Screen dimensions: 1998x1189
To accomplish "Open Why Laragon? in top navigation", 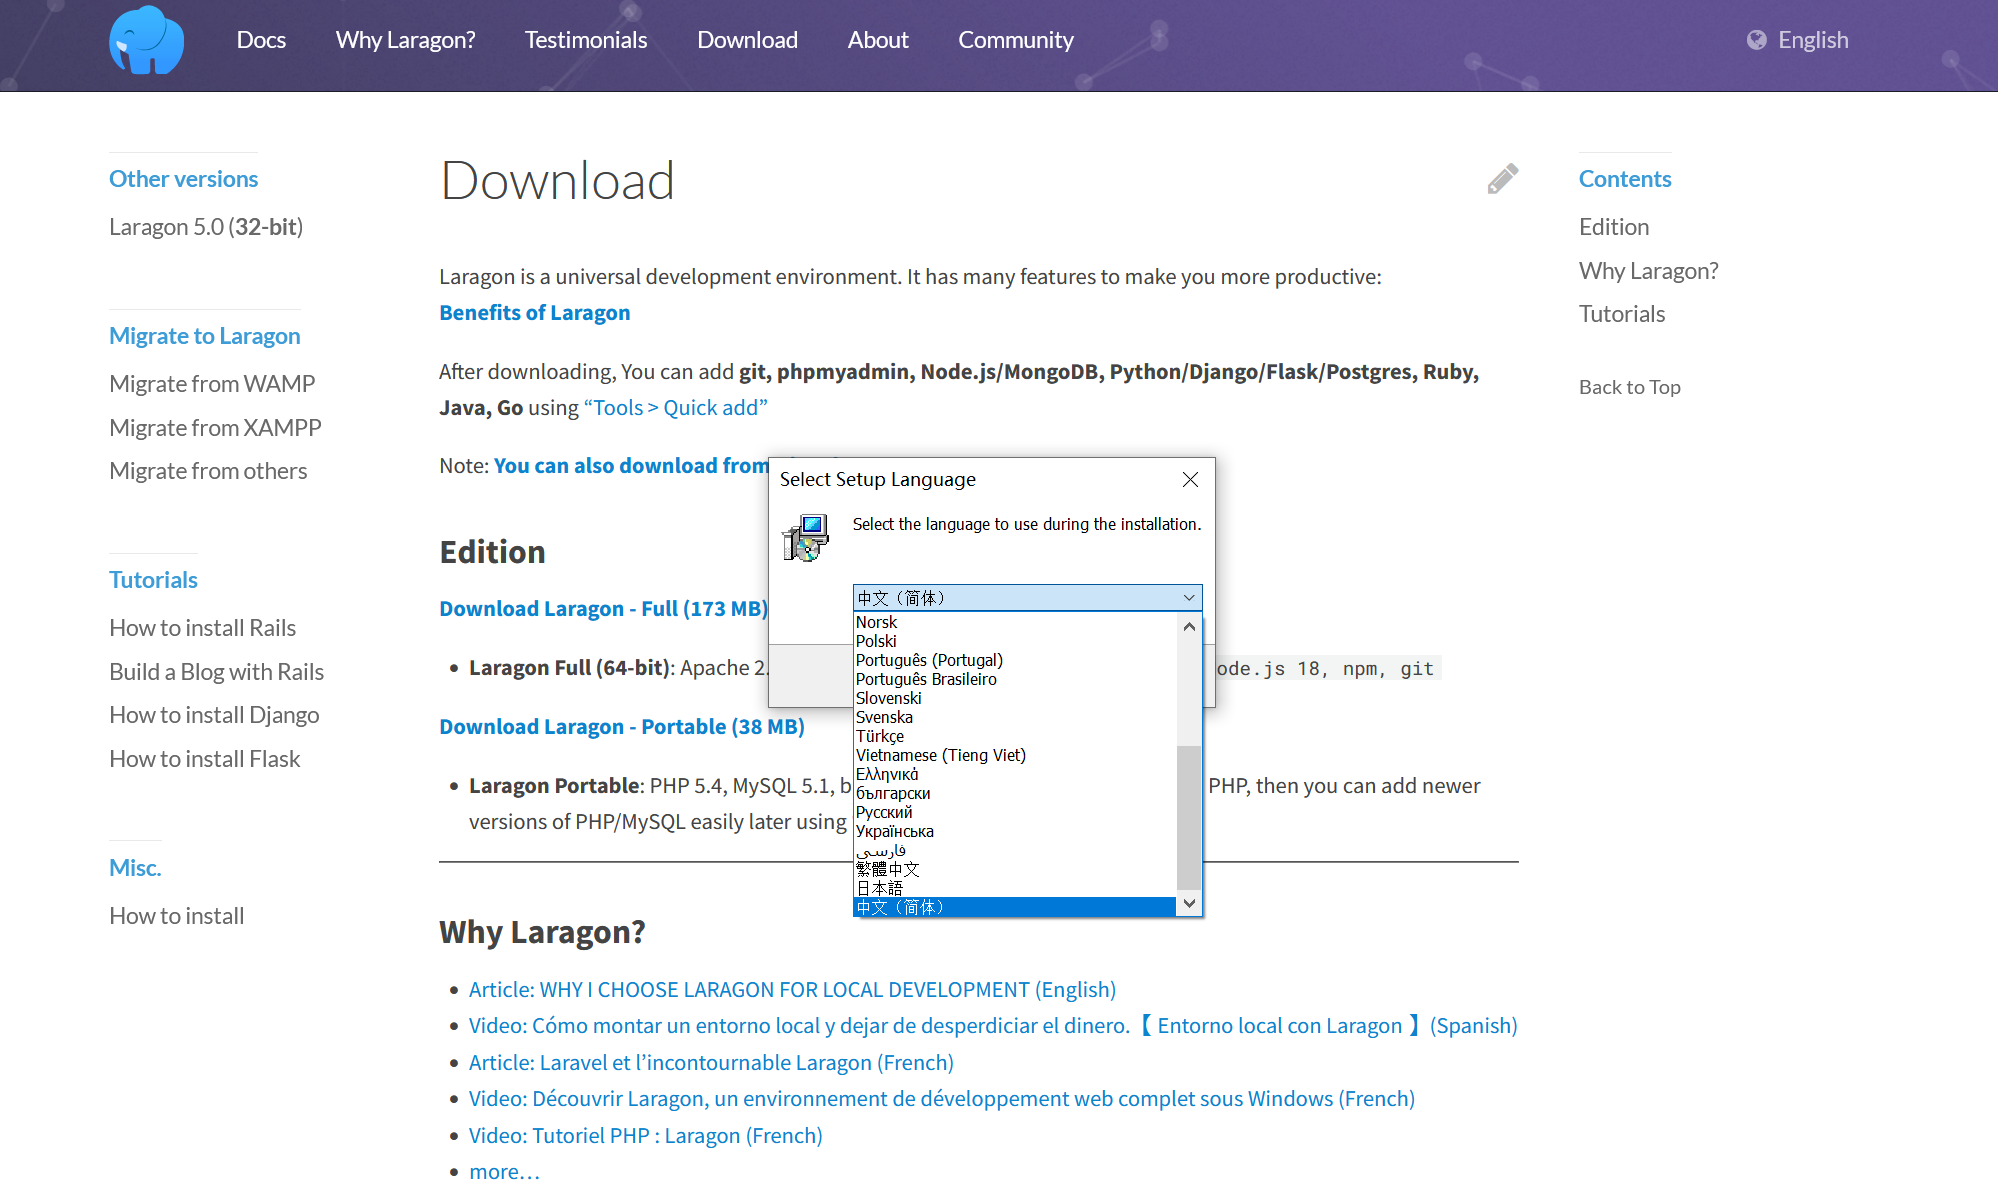I will (x=405, y=40).
